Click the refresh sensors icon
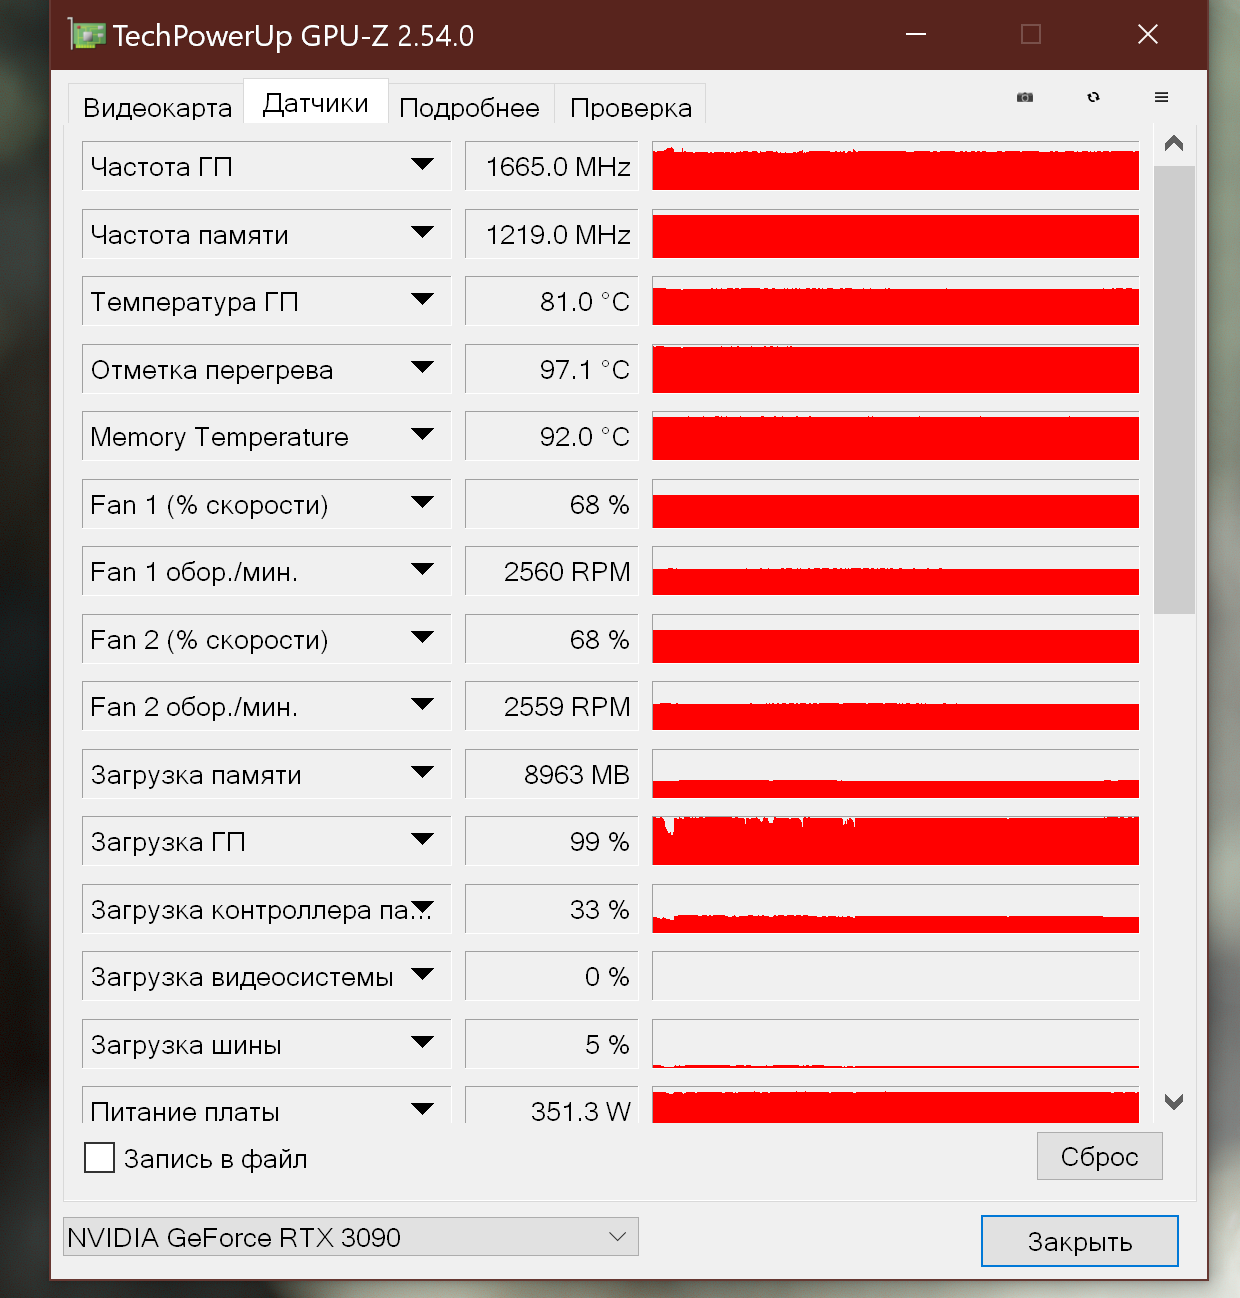This screenshot has width=1240, height=1298. [x=1093, y=97]
